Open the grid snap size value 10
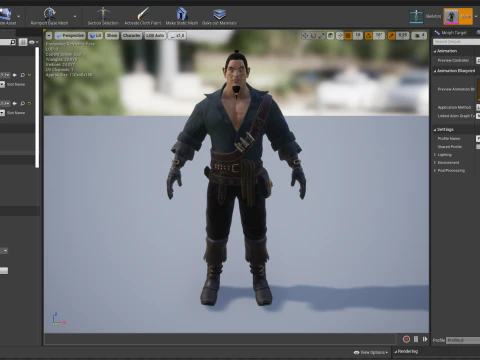This screenshot has height=360, width=480. pos(358,35)
